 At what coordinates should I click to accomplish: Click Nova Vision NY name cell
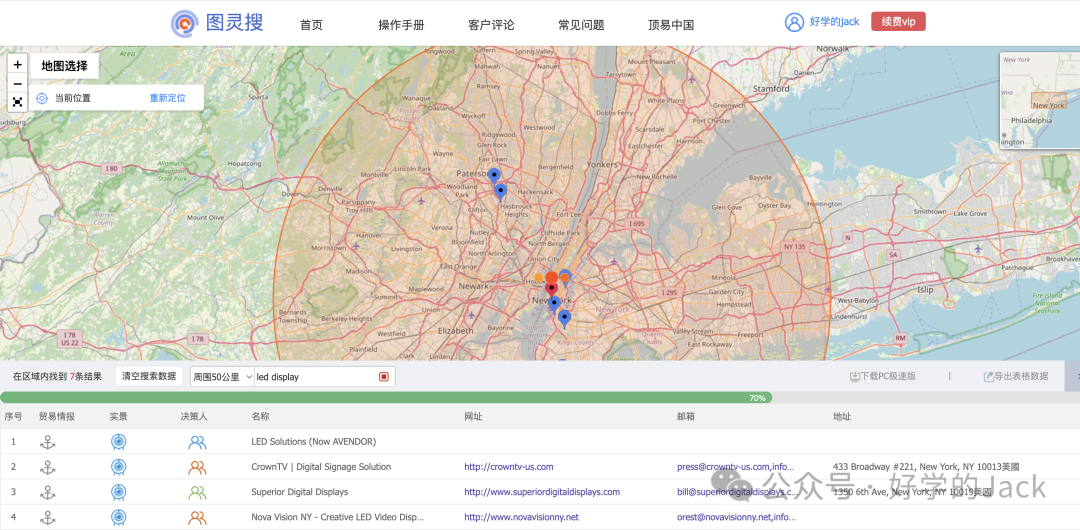338,517
